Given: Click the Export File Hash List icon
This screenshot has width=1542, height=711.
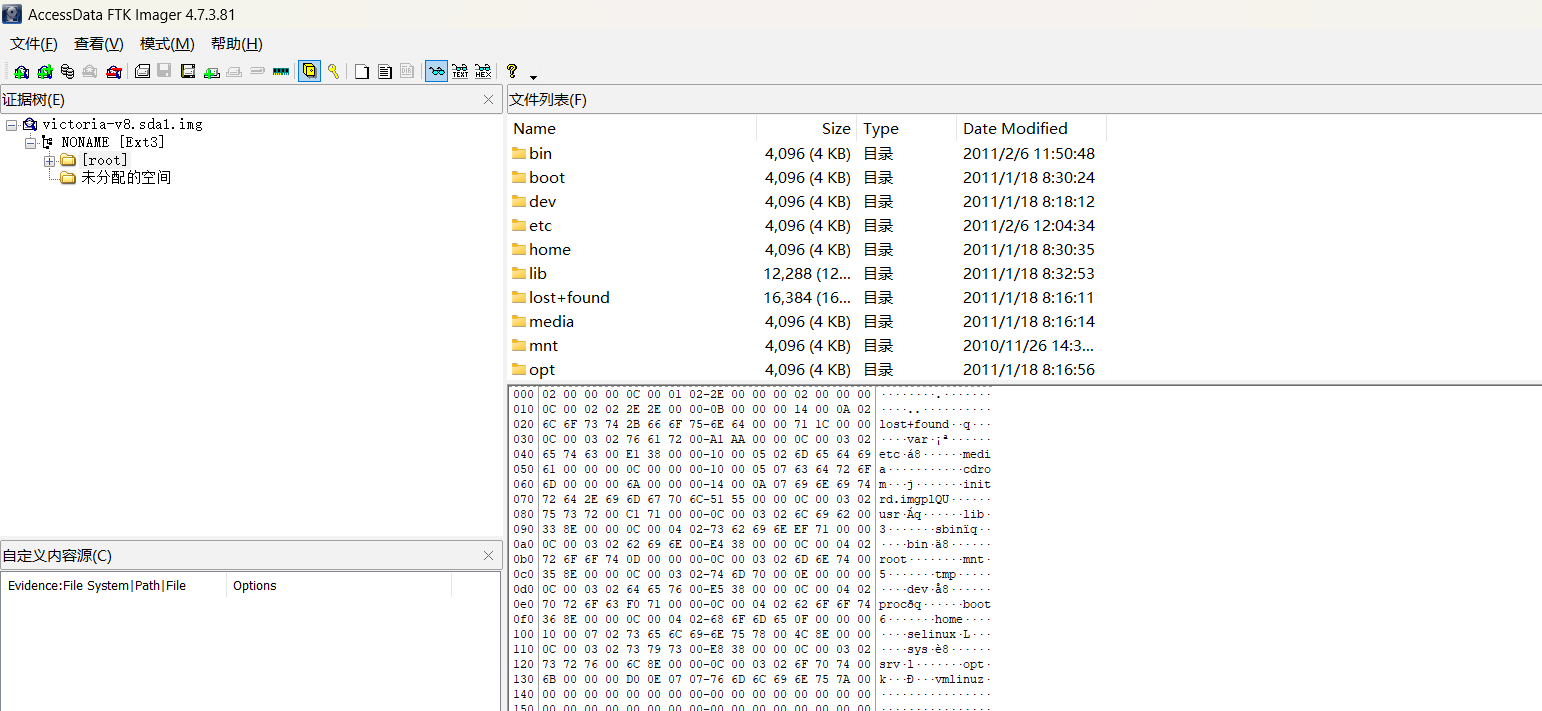Looking at the screenshot, I should pyautogui.click(x=384, y=72).
